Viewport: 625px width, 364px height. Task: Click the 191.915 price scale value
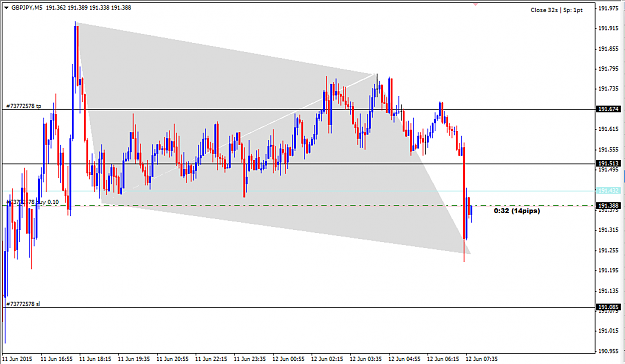pos(608,28)
